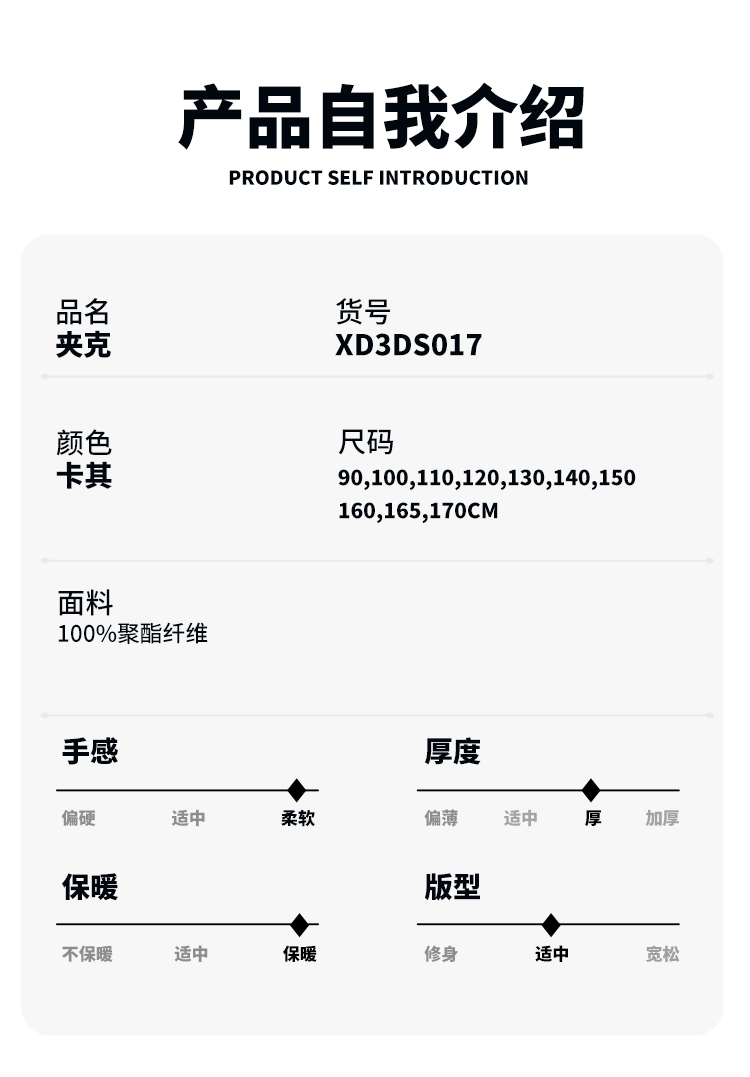Select the 偏硬 option under 手感
This screenshot has width=750, height=1077.
pos(79,818)
